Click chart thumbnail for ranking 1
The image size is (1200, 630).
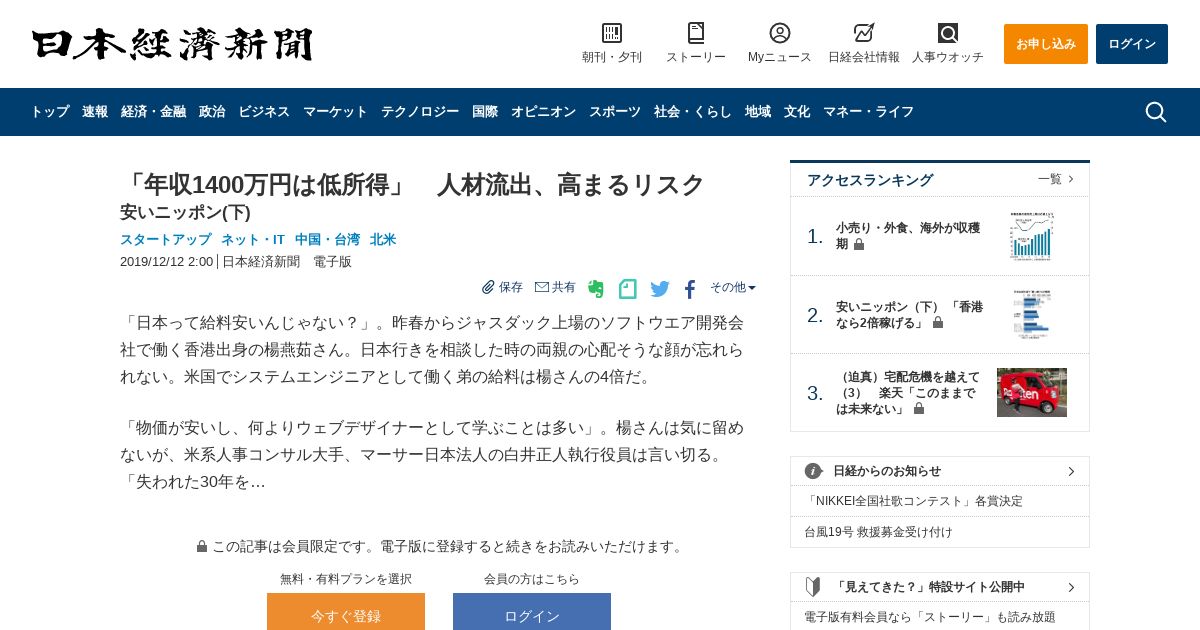click(1031, 236)
